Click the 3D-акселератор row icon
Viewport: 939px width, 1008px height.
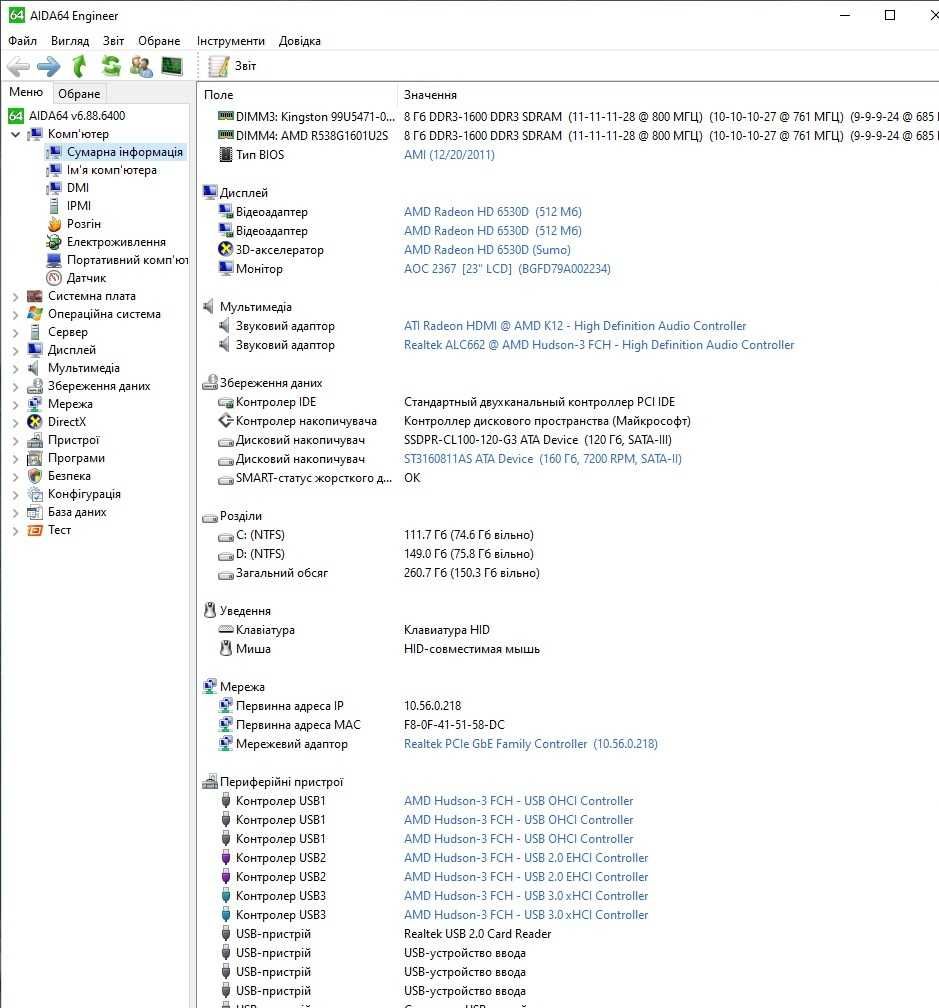[225, 249]
